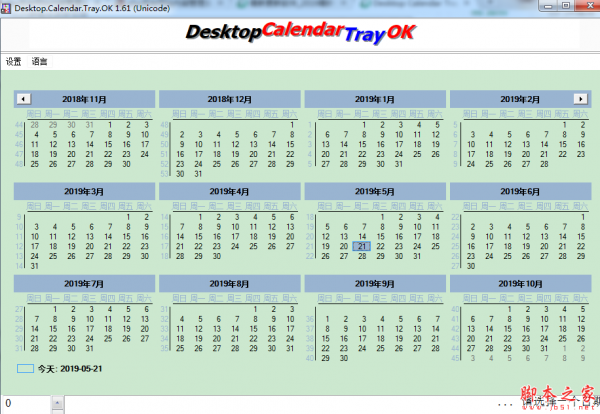The height and width of the screenshot is (414, 600).
Task: Select day 30 in April 2019
Action: [x=217, y=256]
